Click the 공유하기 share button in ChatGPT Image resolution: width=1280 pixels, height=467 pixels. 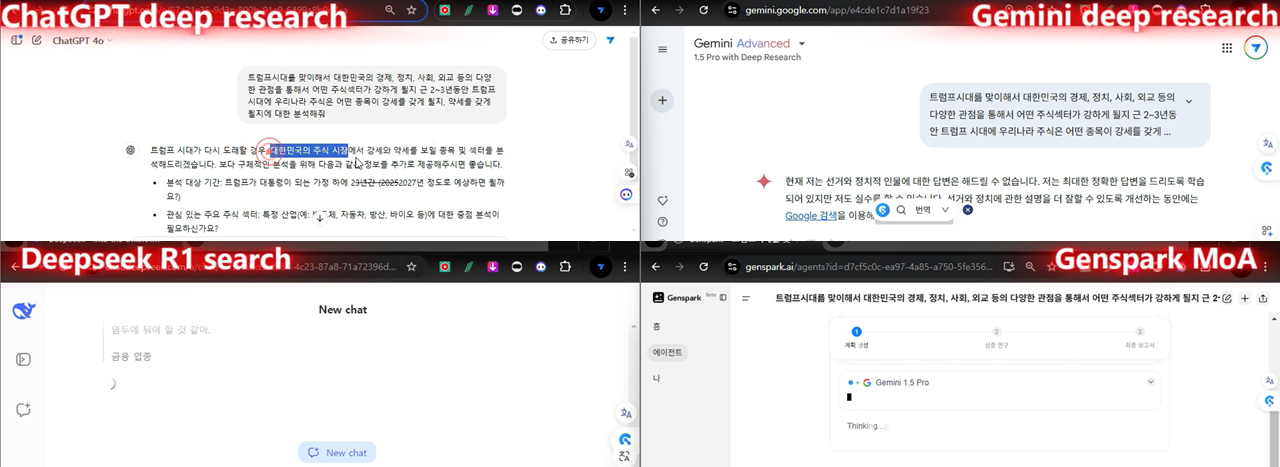click(x=569, y=40)
